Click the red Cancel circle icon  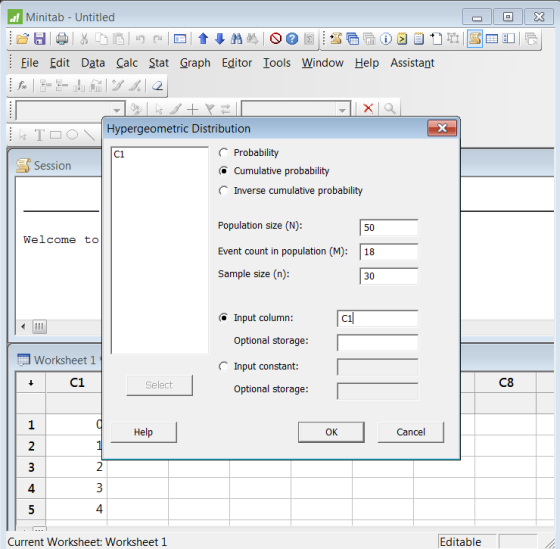[x=275, y=39]
